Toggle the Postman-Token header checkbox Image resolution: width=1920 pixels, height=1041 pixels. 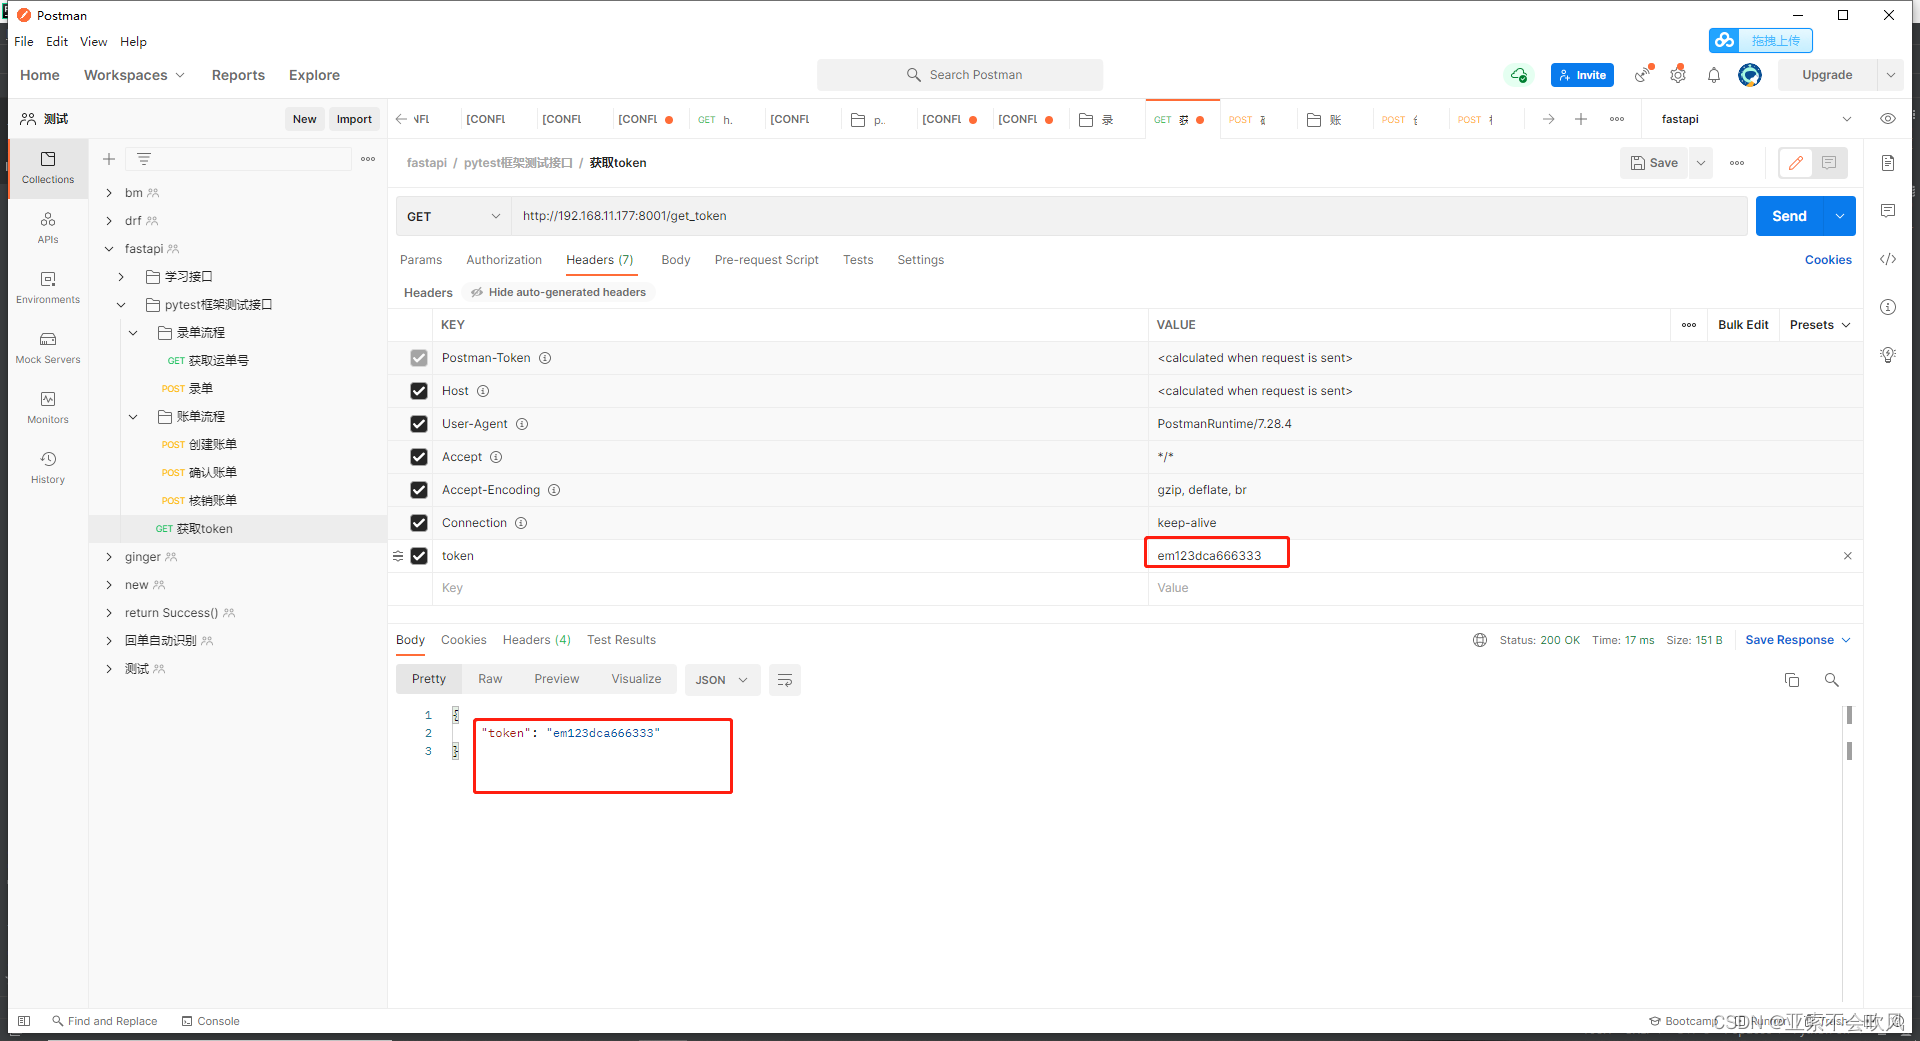pos(419,358)
